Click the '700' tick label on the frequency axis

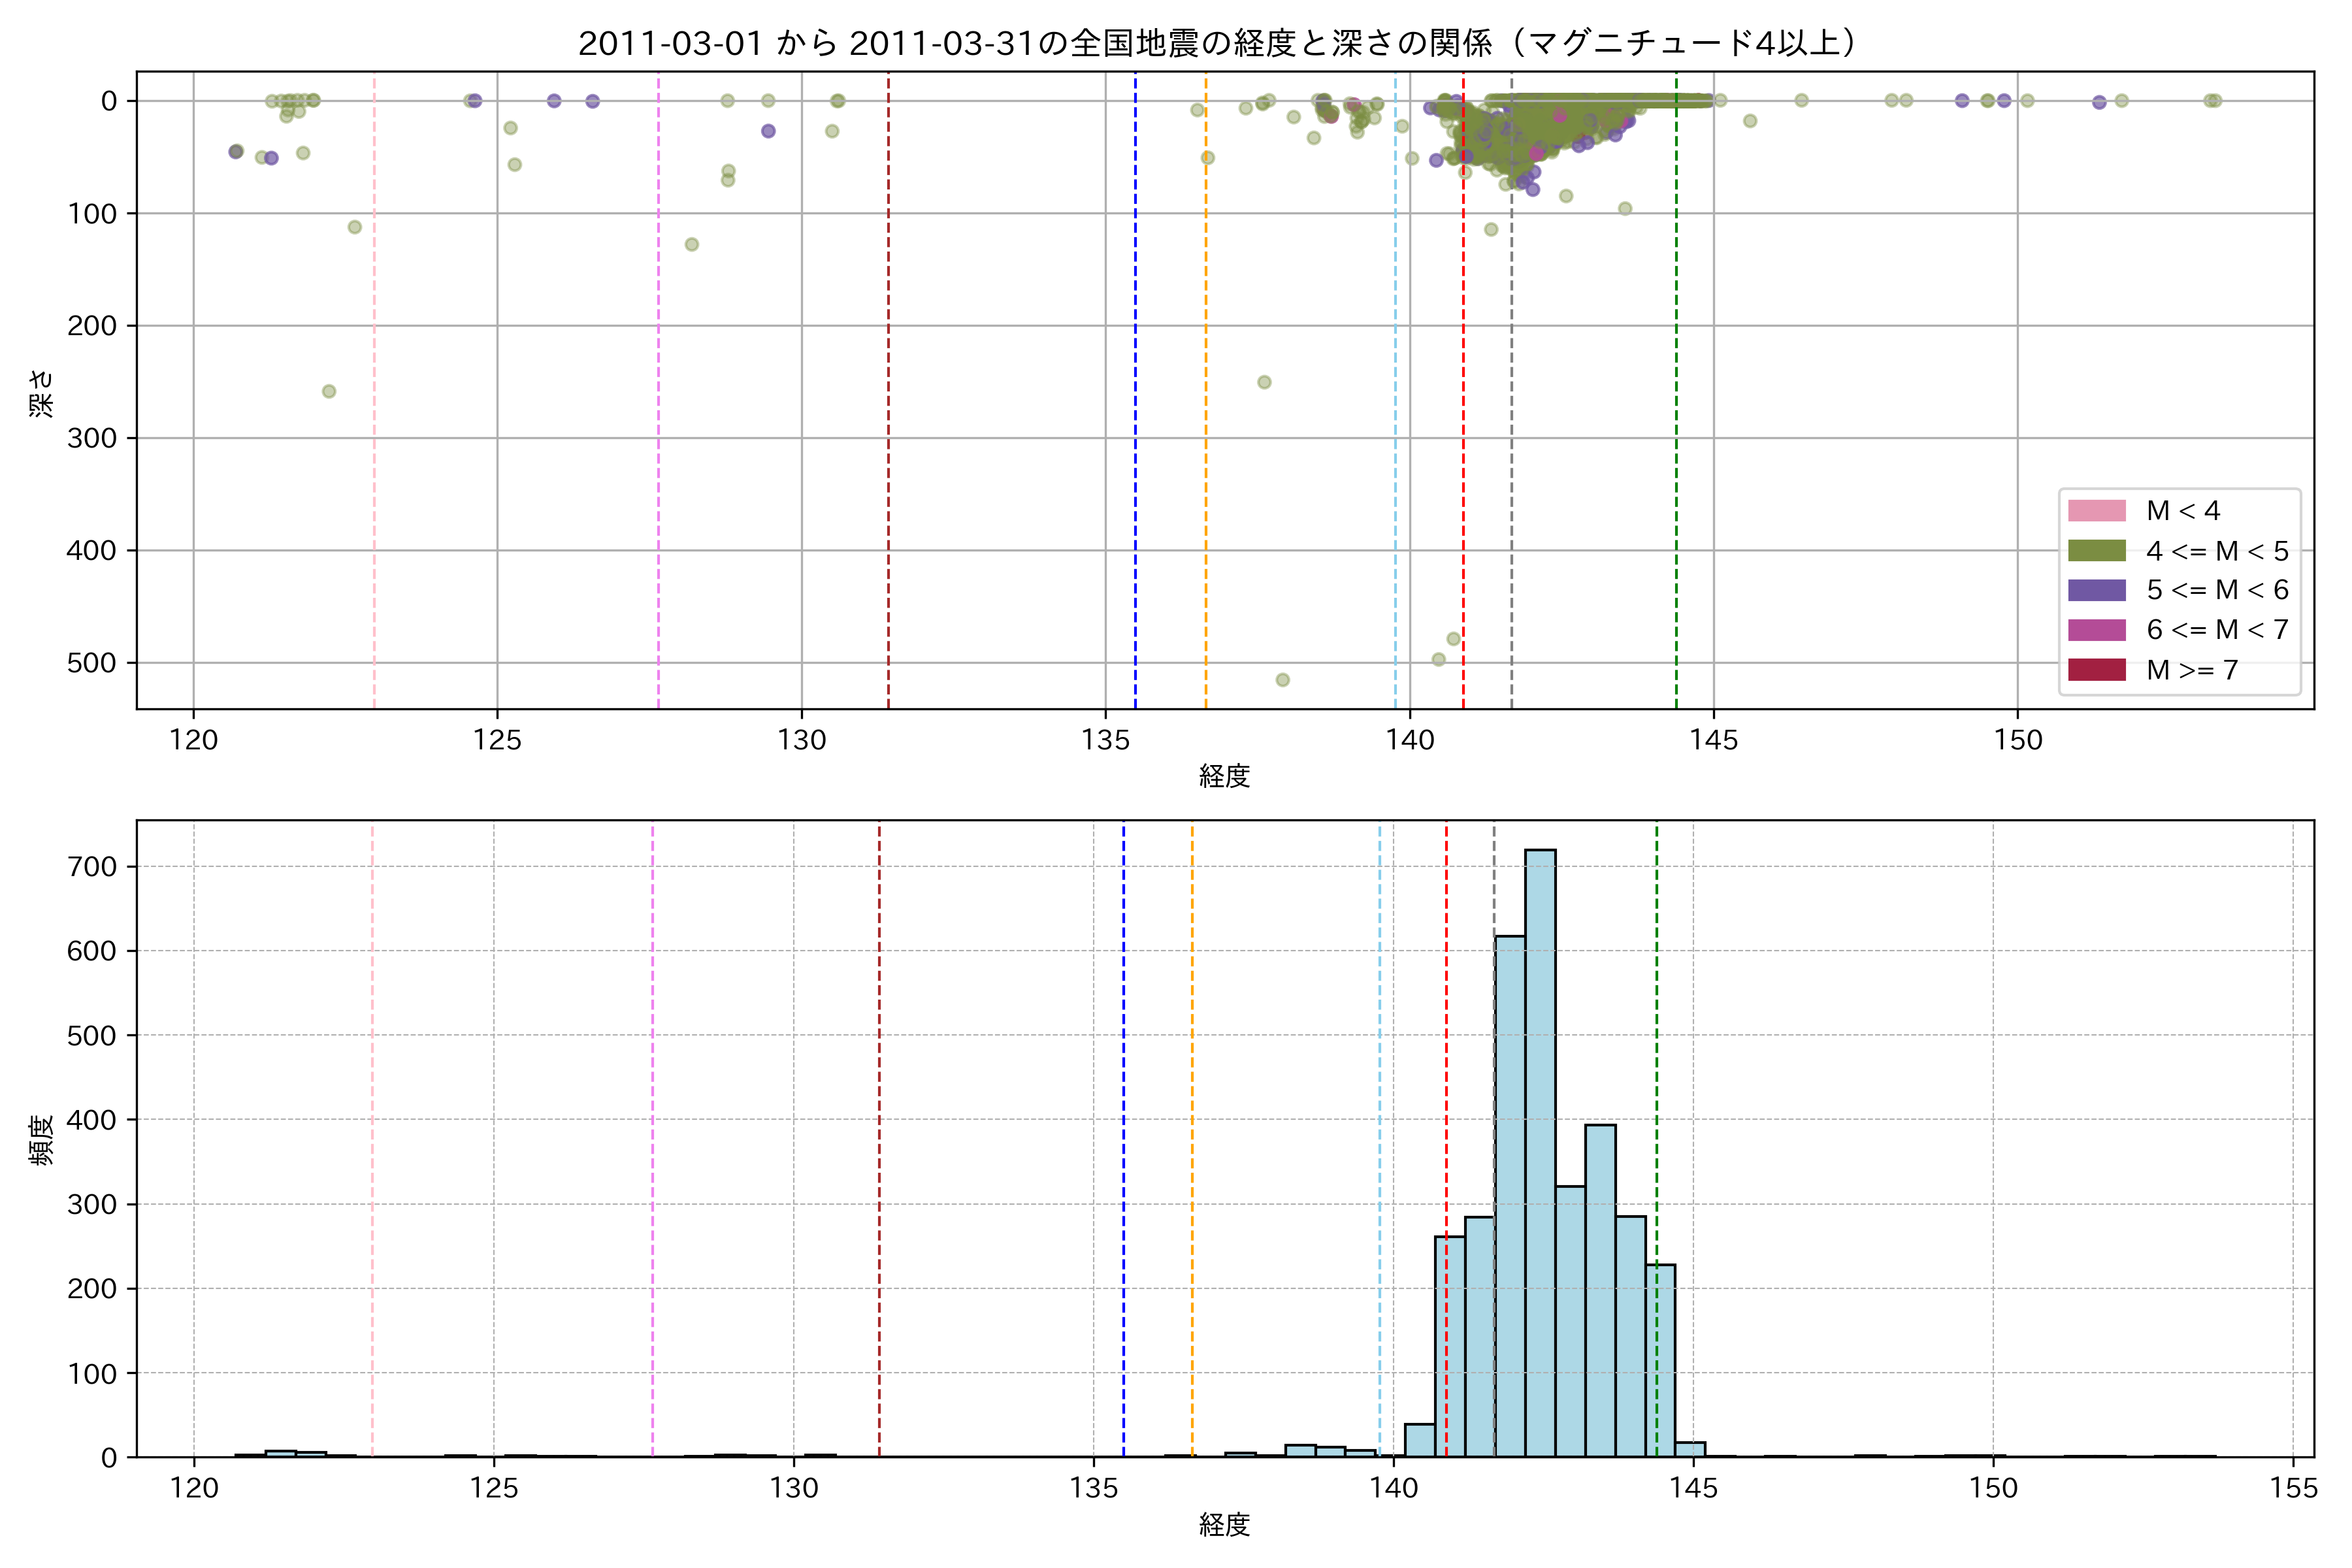[93, 867]
